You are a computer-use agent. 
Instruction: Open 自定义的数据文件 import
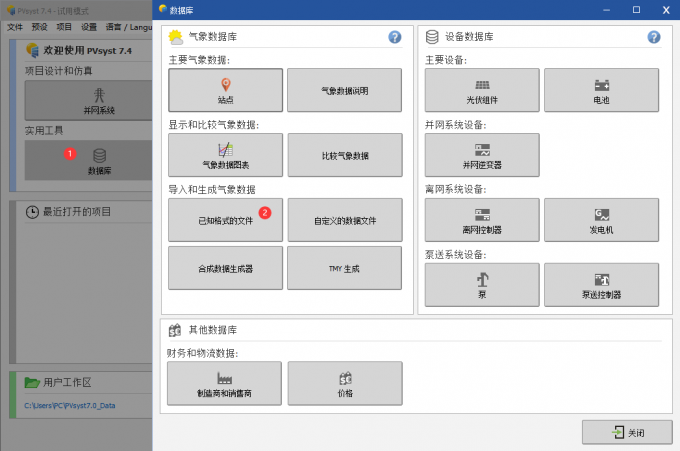point(345,220)
